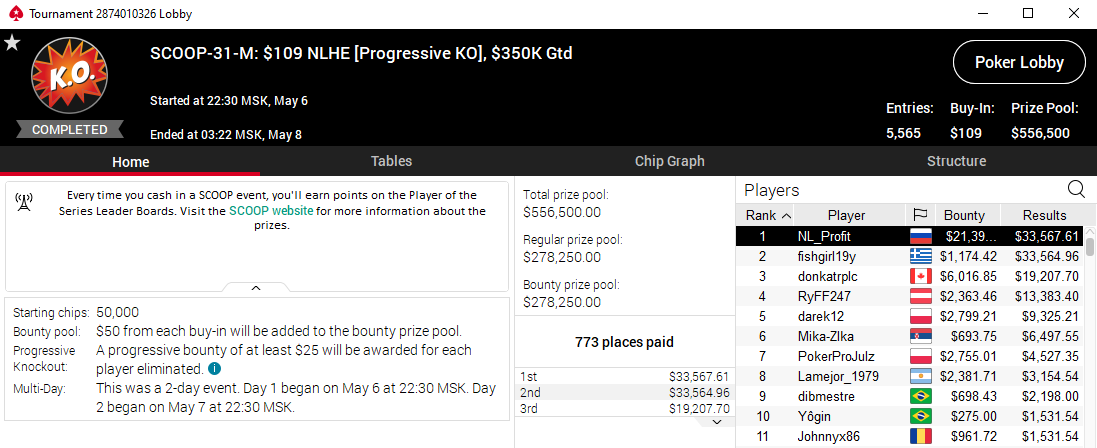This screenshot has height=448, width=1097.
Task: Click the player search magnifier icon
Action: coord(1076,189)
